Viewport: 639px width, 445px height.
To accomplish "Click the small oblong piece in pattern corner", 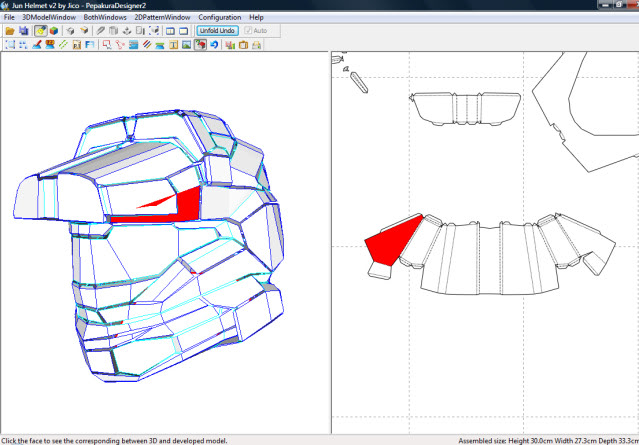I will pos(359,83).
